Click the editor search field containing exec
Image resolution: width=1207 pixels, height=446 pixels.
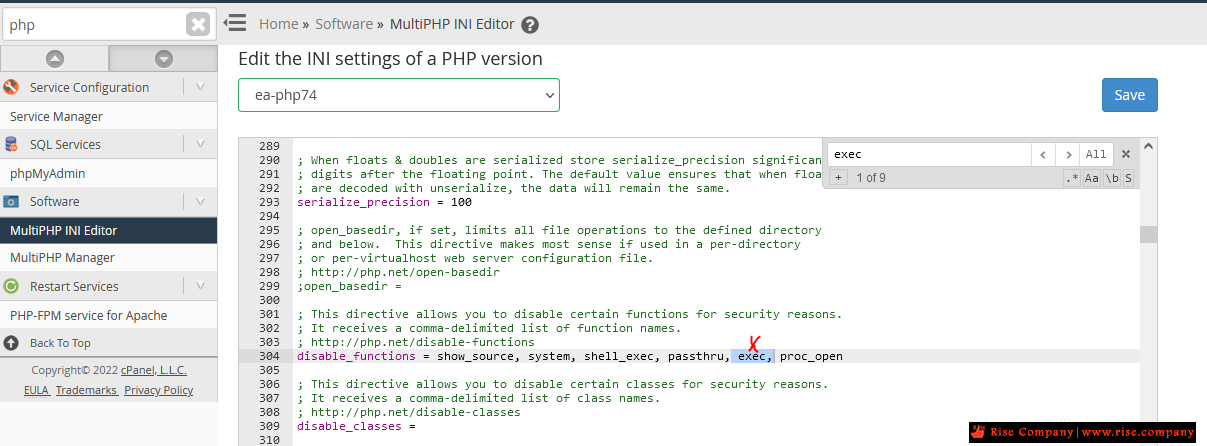[929, 155]
